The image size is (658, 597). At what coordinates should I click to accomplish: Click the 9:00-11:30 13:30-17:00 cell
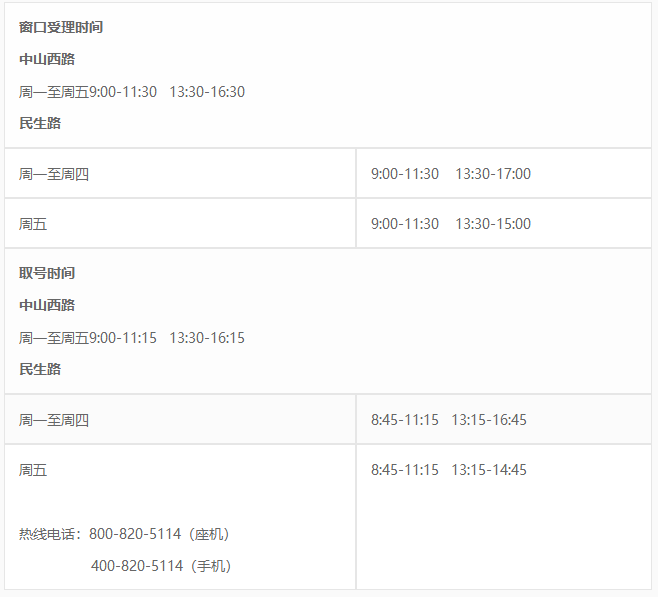[x=504, y=173]
